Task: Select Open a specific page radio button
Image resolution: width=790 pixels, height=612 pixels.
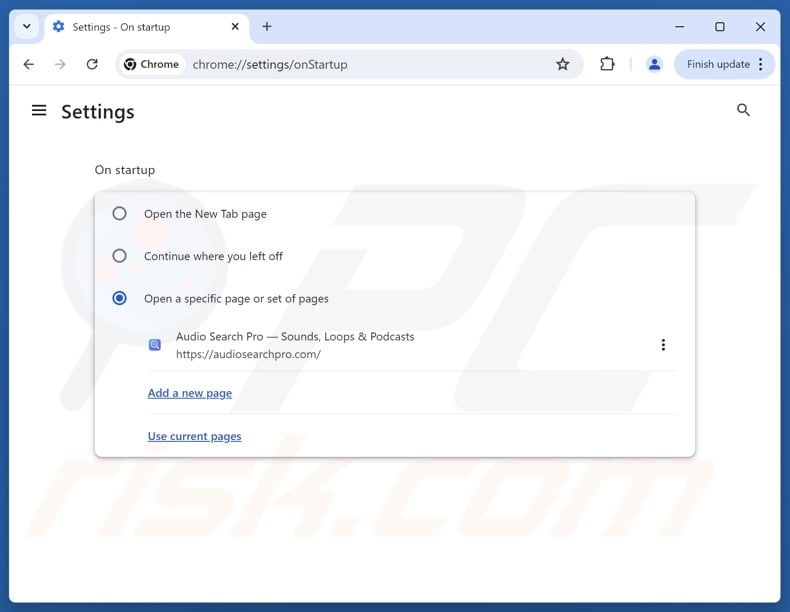Action: [120, 298]
